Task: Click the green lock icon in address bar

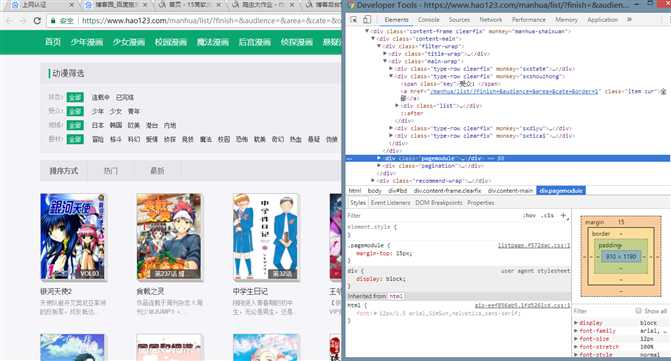Action: click(53, 21)
